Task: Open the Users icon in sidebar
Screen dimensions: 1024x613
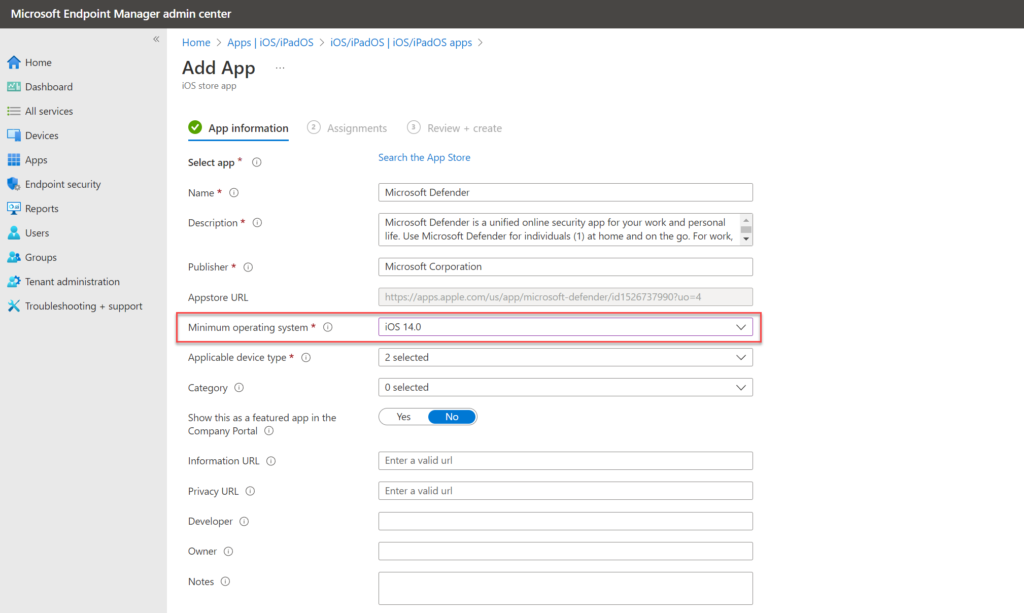Action: point(14,233)
